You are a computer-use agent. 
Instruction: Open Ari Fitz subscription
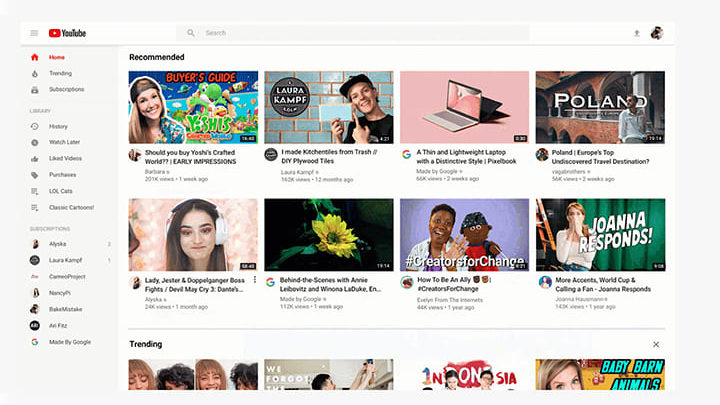point(58,326)
